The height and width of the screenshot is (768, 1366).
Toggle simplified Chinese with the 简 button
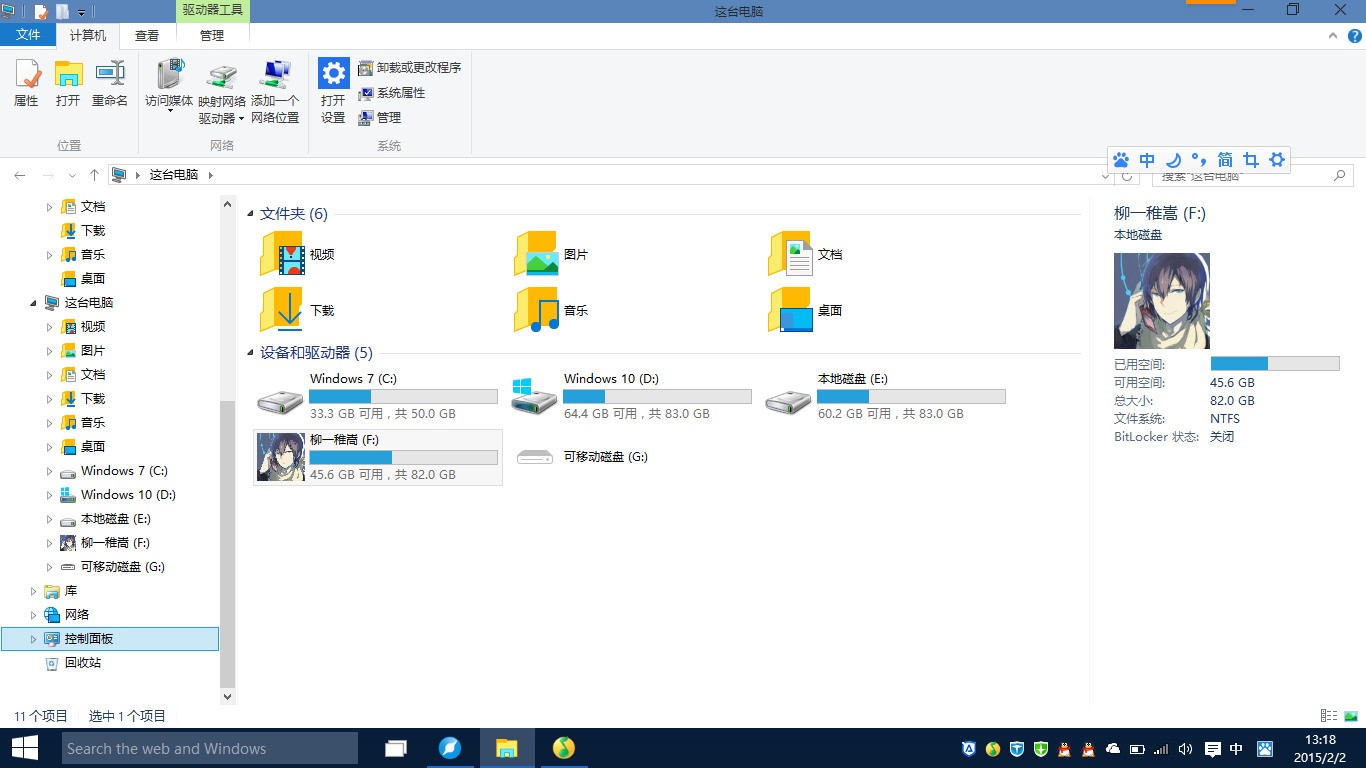(1224, 159)
